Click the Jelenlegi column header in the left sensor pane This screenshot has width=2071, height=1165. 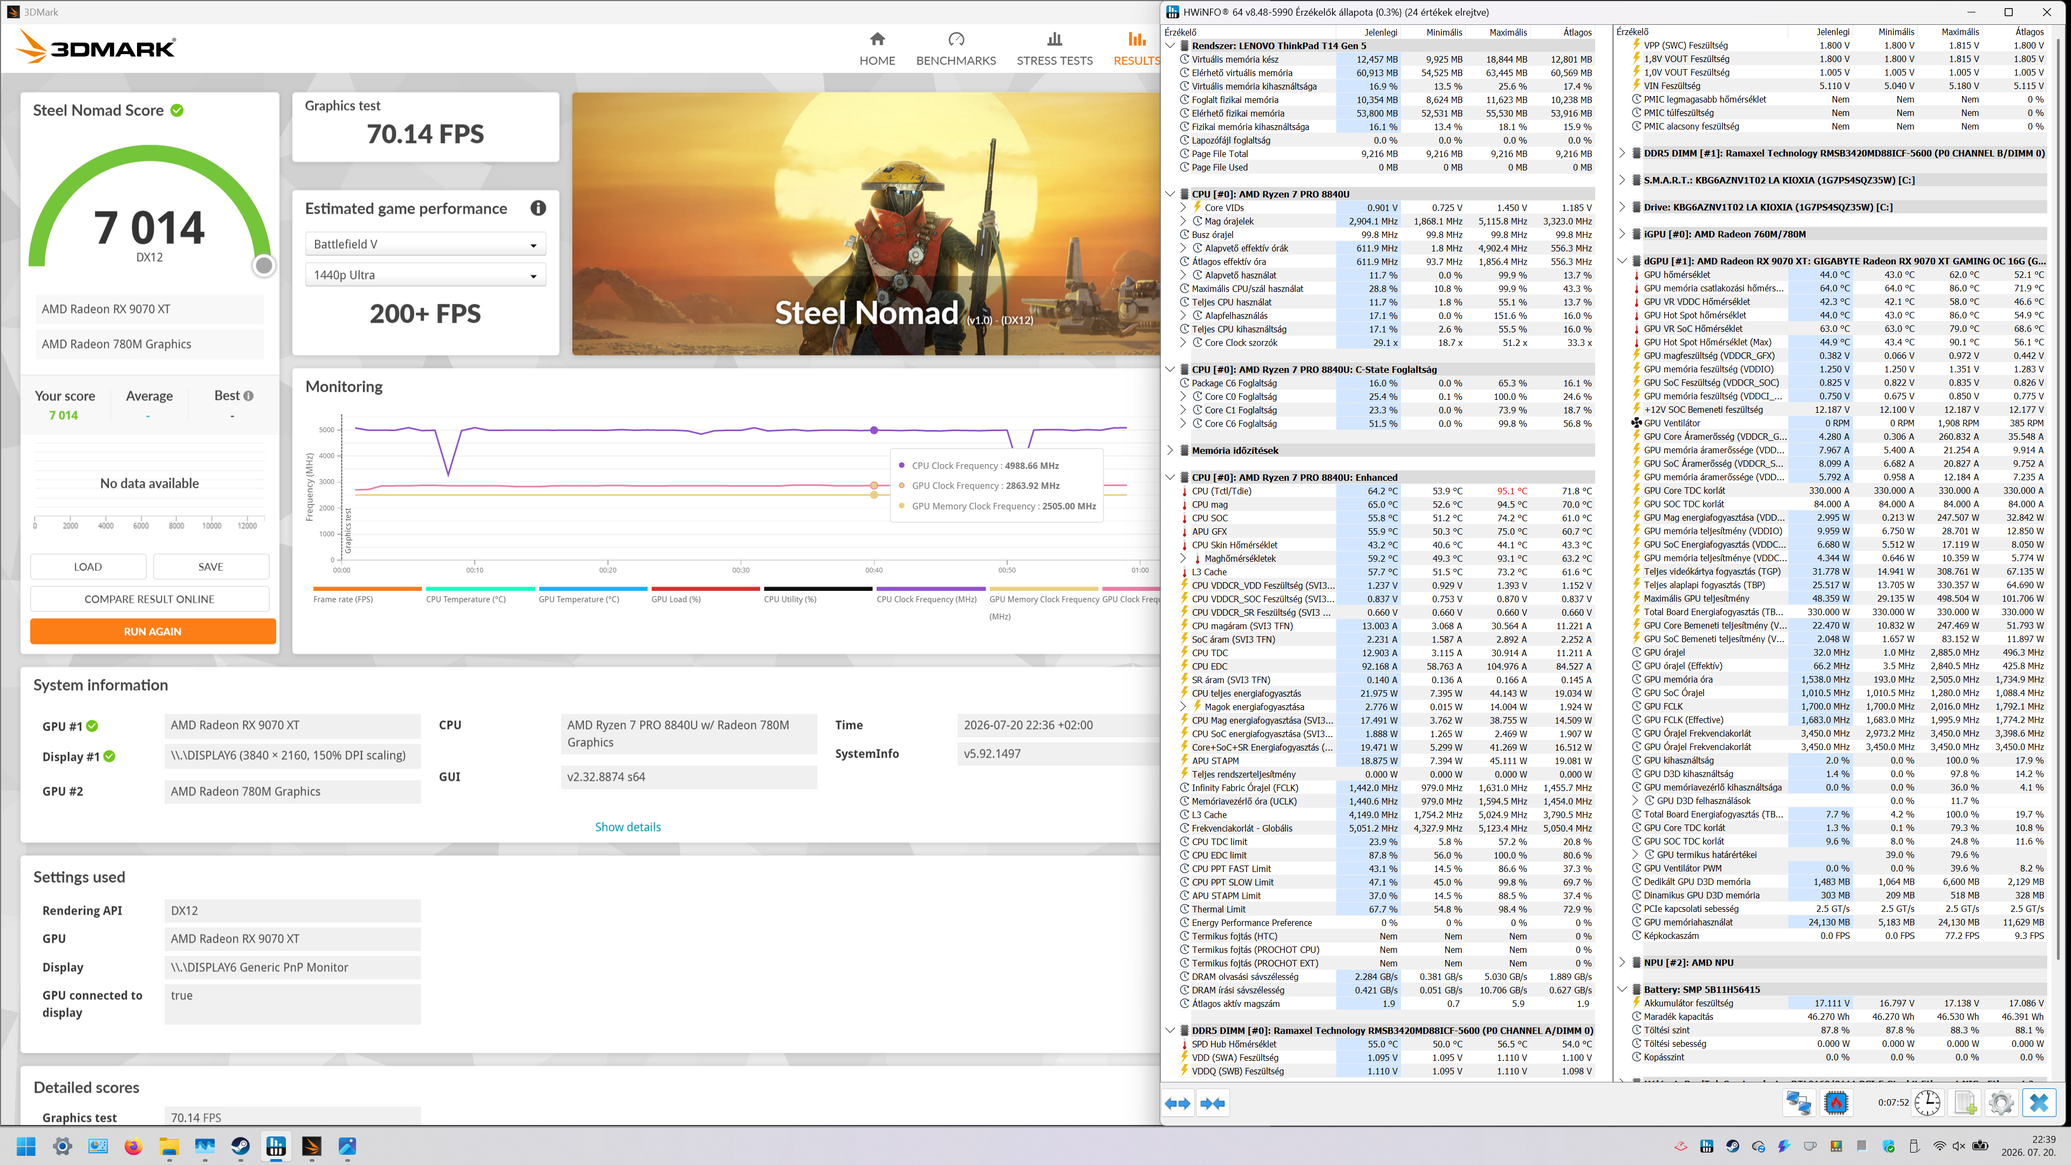point(1381,32)
